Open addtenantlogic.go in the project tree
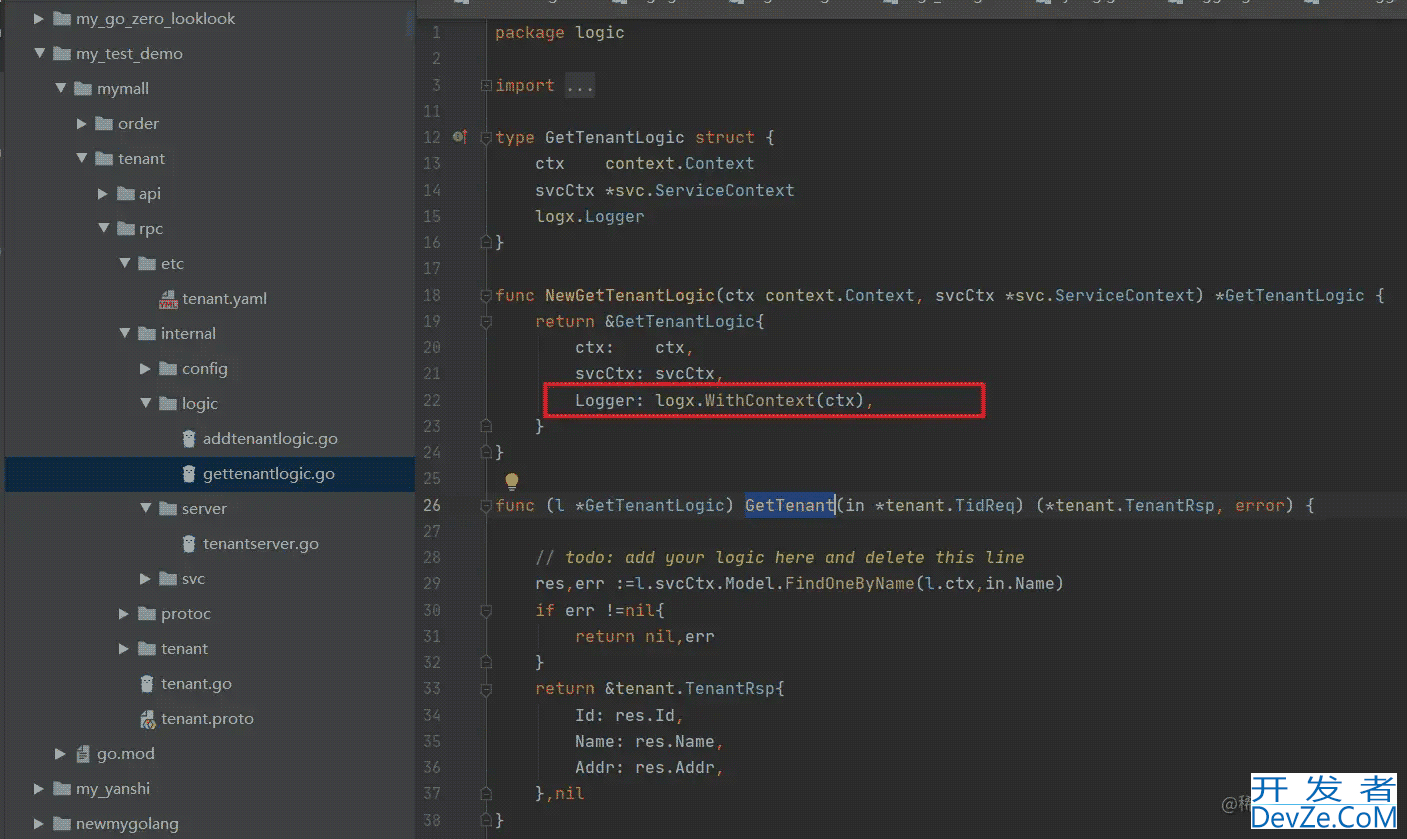This screenshot has height=839, width=1407. tap(270, 439)
